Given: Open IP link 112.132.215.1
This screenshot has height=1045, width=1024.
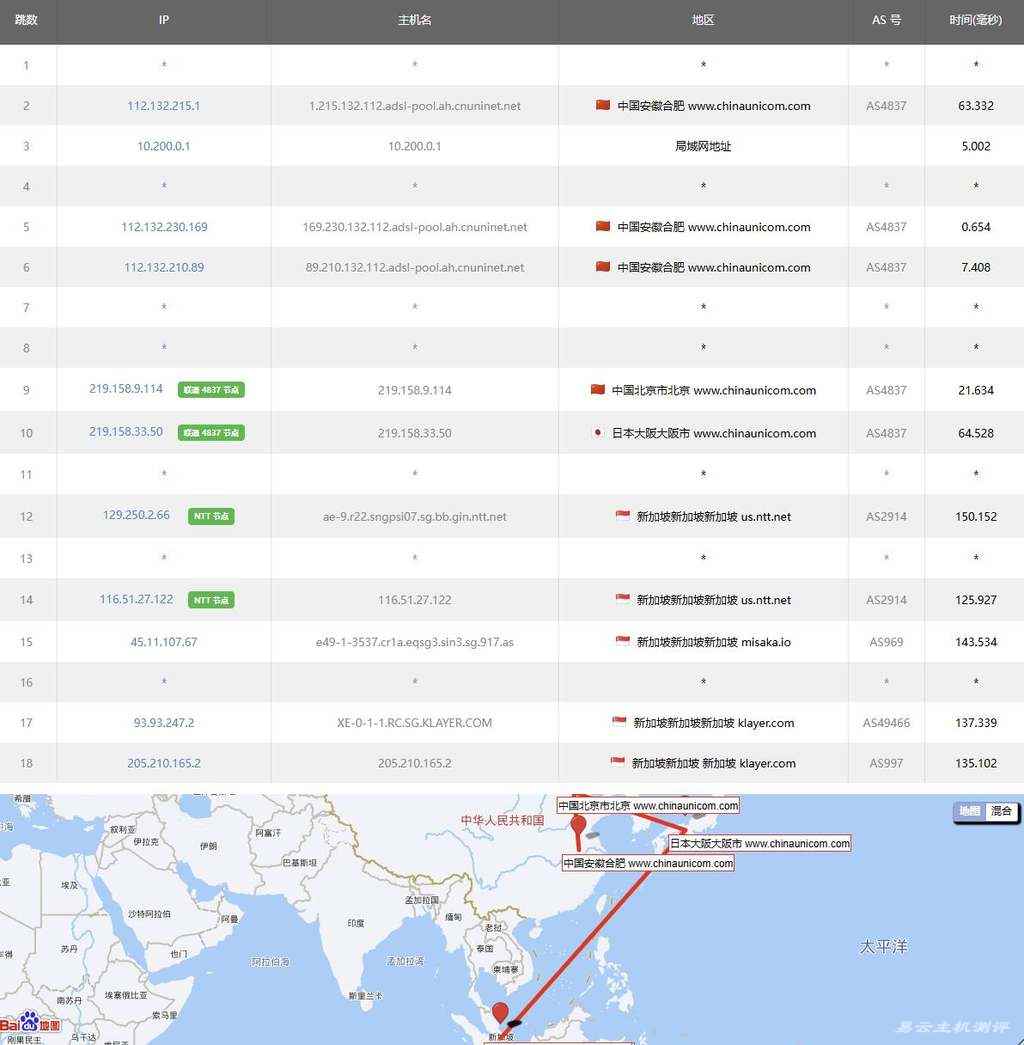Looking at the screenshot, I should pyautogui.click(x=164, y=106).
